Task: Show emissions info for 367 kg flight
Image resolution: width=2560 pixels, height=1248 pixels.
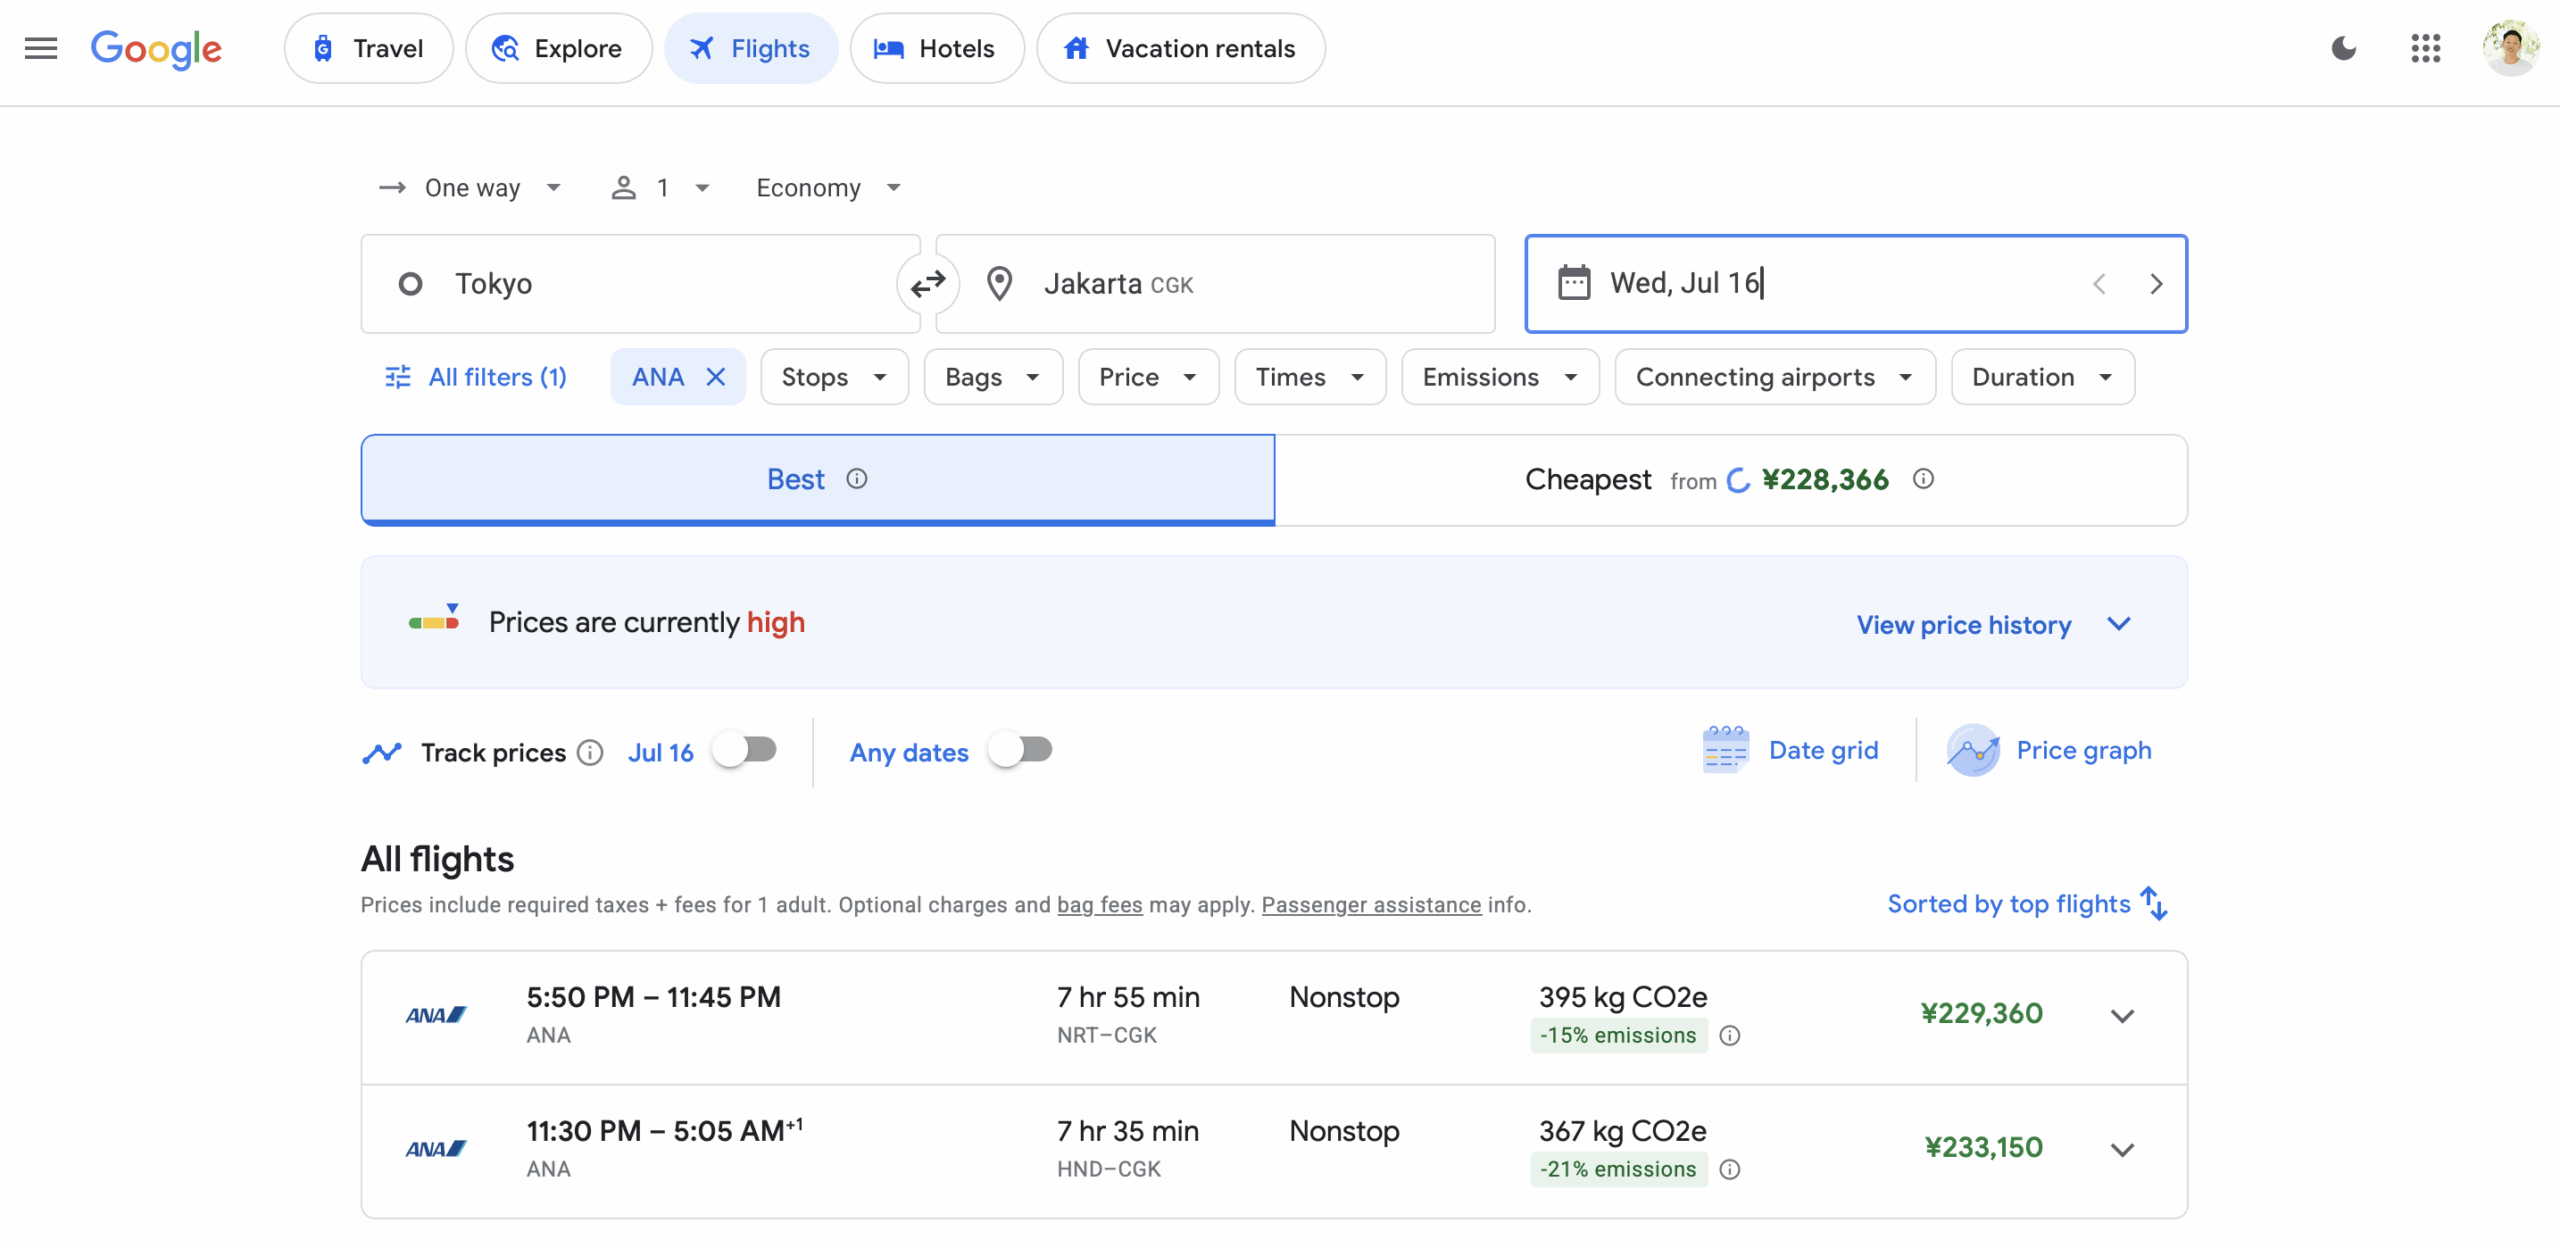Action: (x=1730, y=1170)
